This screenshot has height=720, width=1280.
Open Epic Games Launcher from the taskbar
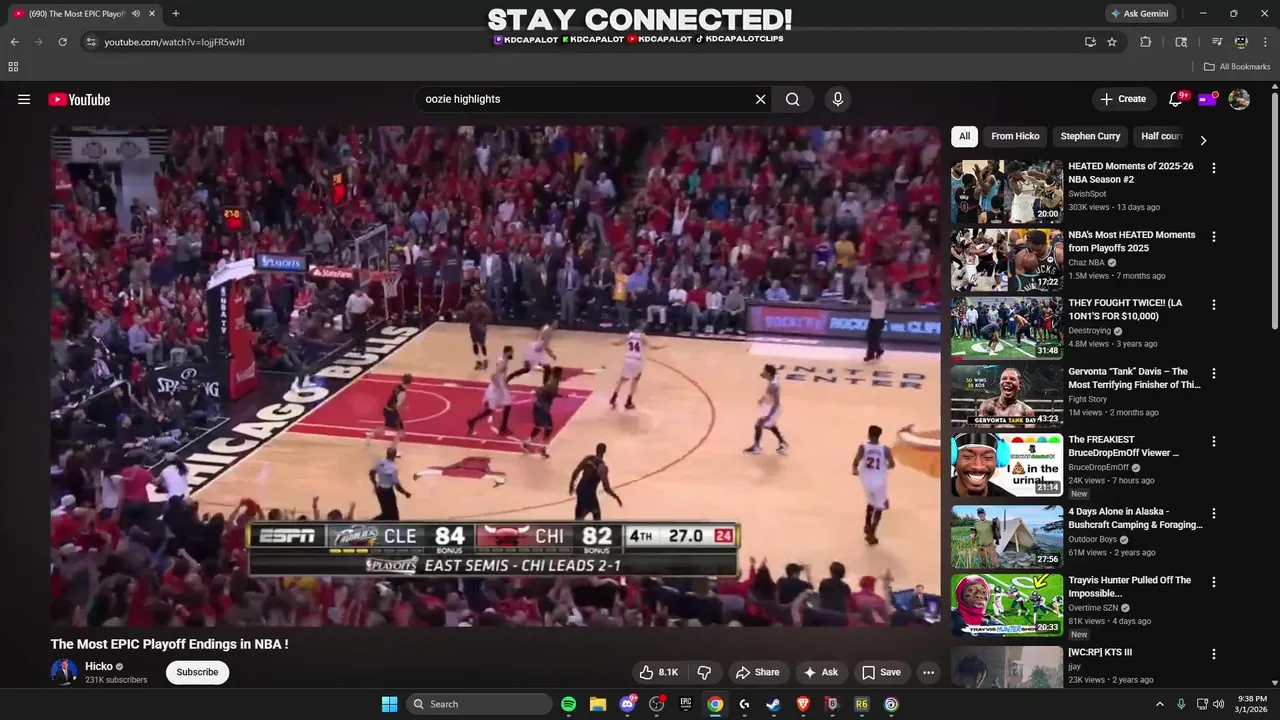click(686, 704)
